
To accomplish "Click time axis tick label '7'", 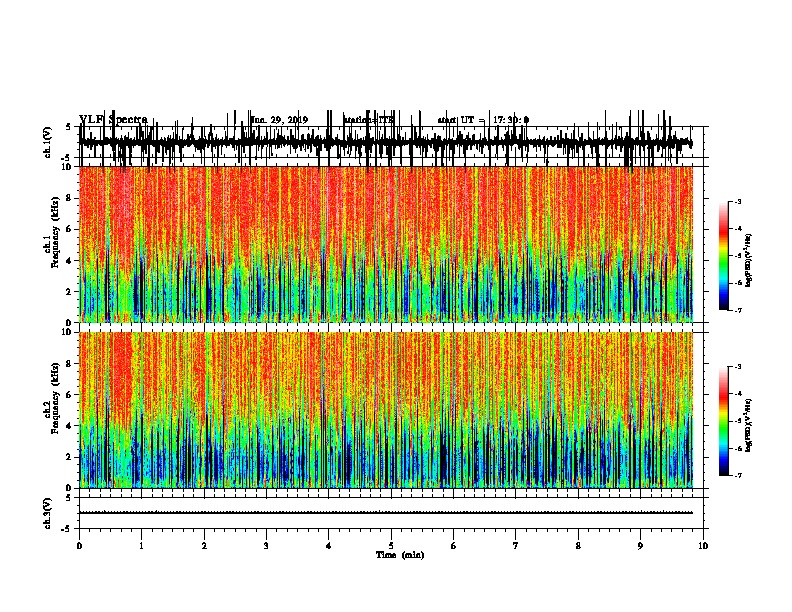I will pos(516,546).
